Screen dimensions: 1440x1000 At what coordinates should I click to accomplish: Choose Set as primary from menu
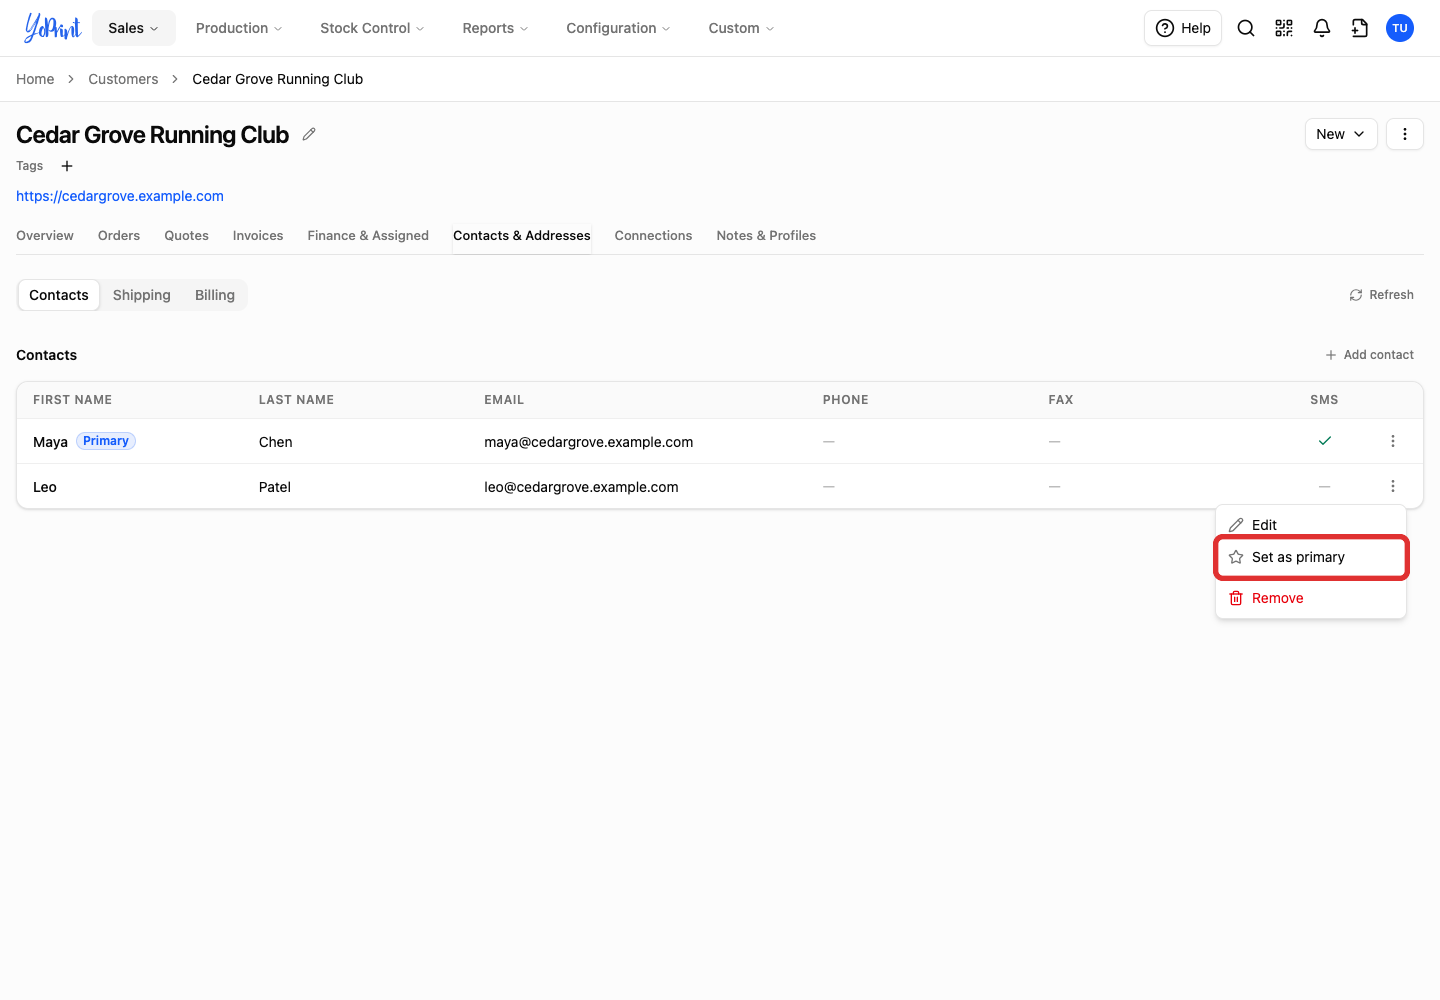(1311, 557)
